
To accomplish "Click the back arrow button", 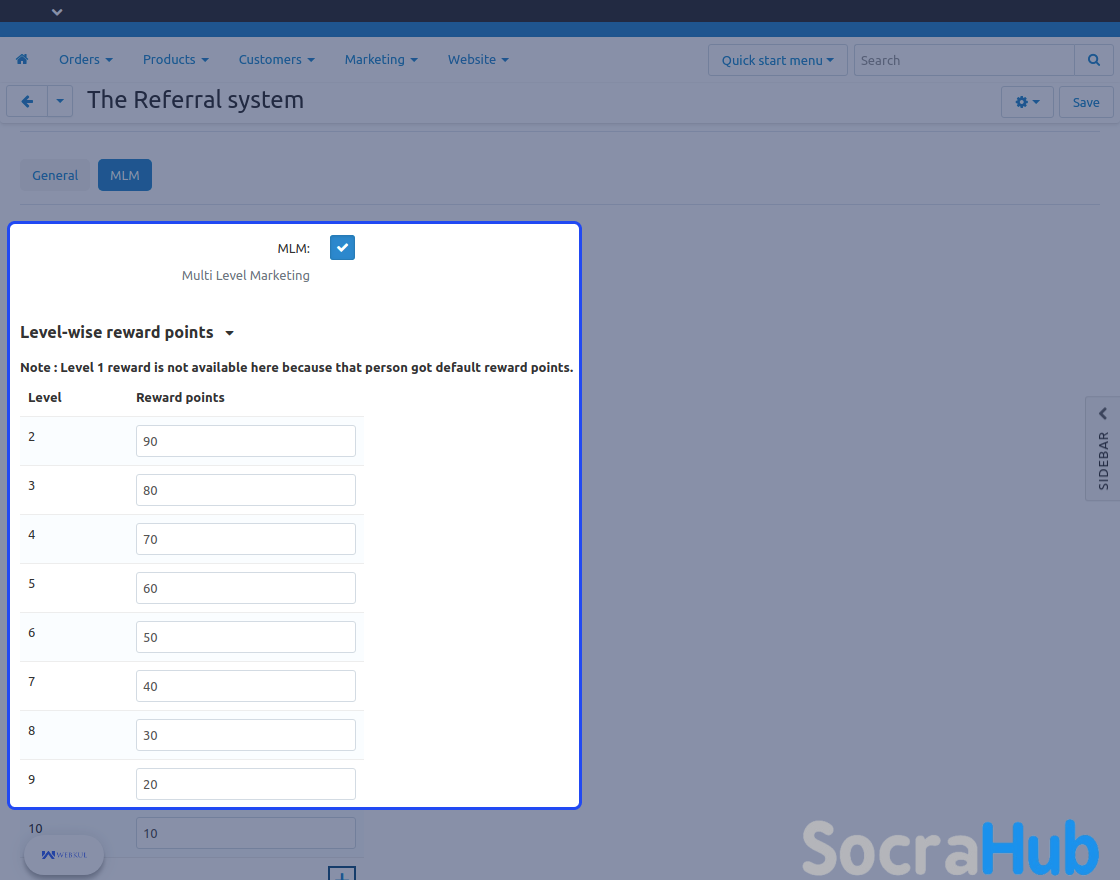I will click(27, 101).
